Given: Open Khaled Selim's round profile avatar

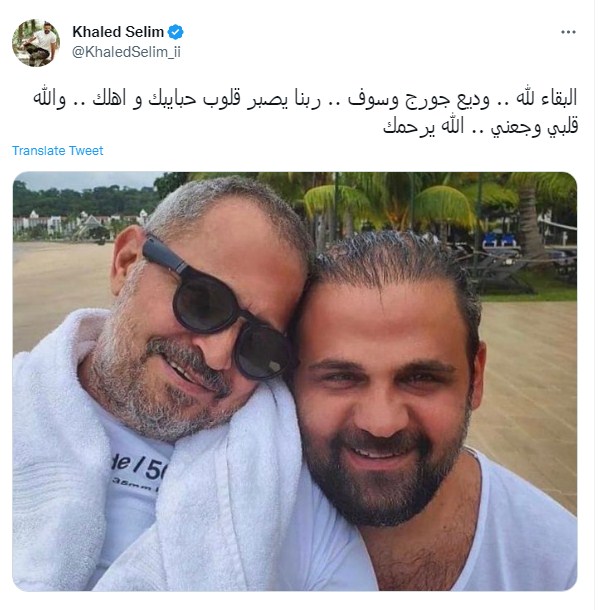Looking at the screenshot, I should pos(36,42).
